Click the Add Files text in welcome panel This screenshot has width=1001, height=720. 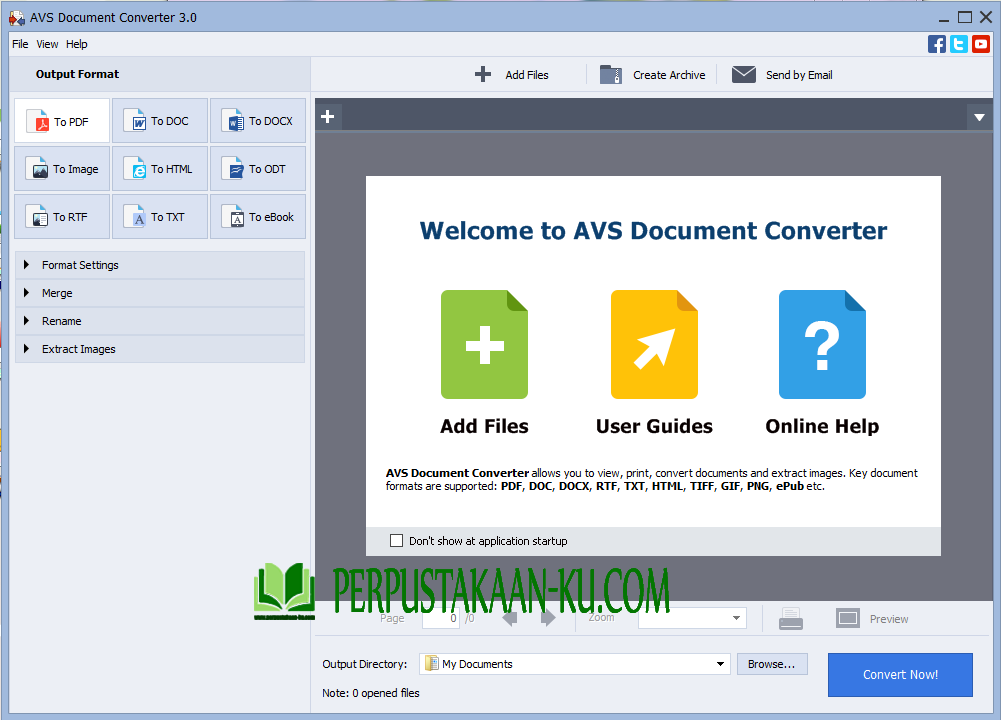click(x=485, y=426)
